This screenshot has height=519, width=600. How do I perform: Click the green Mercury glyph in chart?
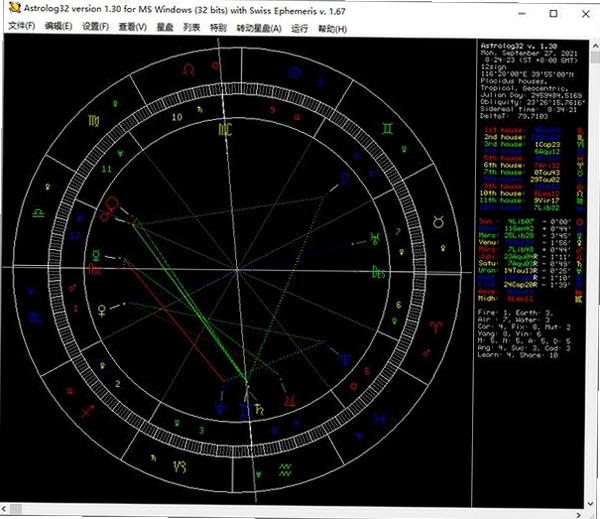pos(96,255)
